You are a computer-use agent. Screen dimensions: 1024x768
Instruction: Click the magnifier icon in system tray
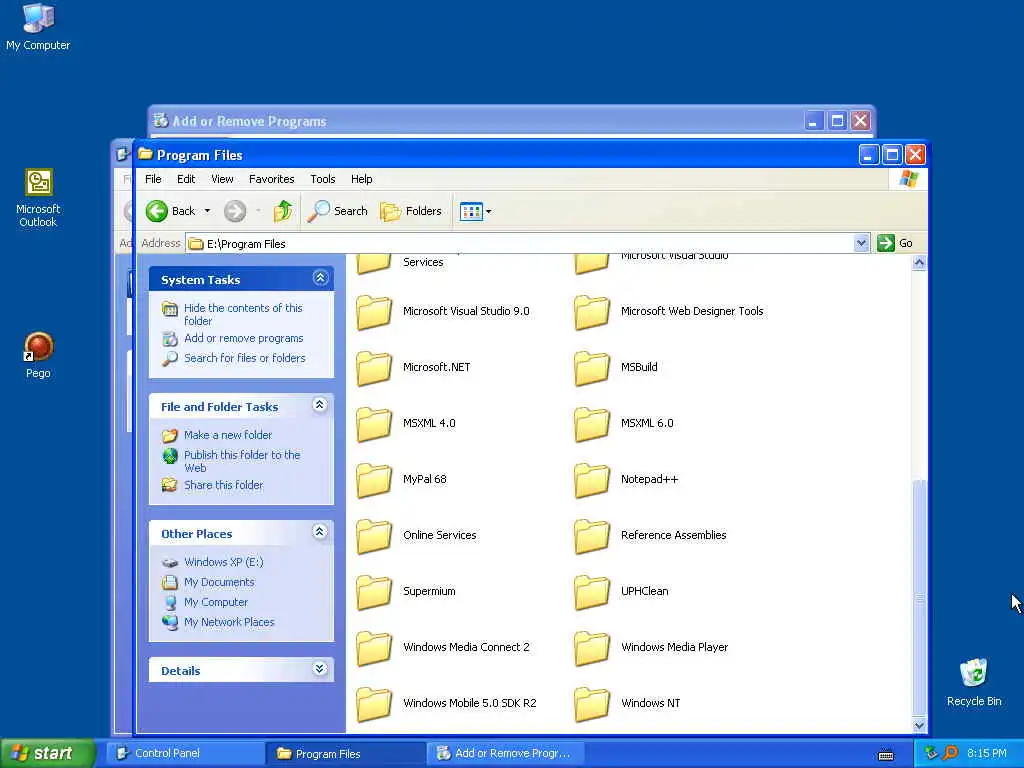pyautogui.click(x=950, y=753)
